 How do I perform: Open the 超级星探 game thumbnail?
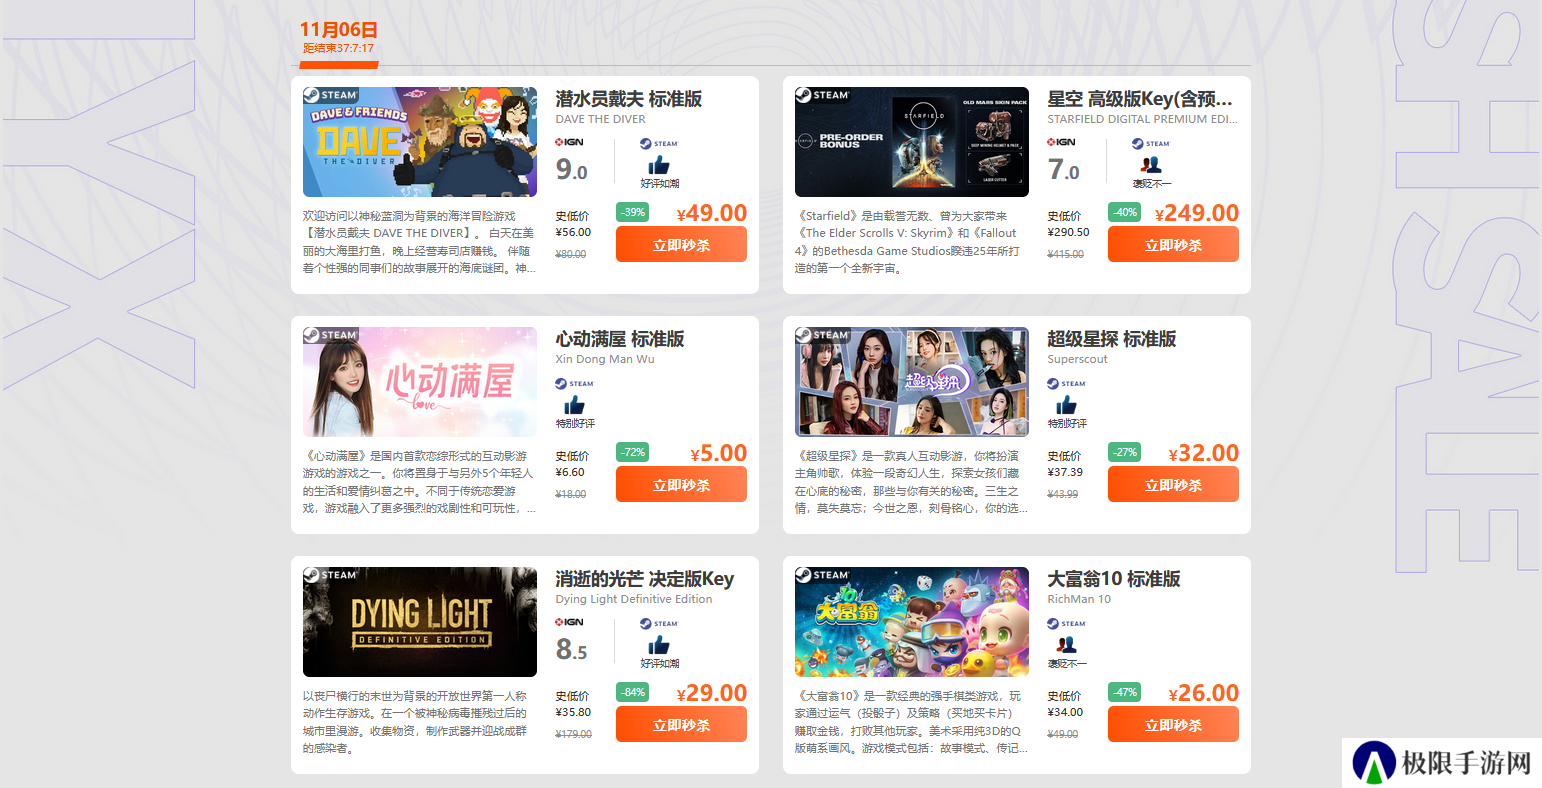pos(912,382)
